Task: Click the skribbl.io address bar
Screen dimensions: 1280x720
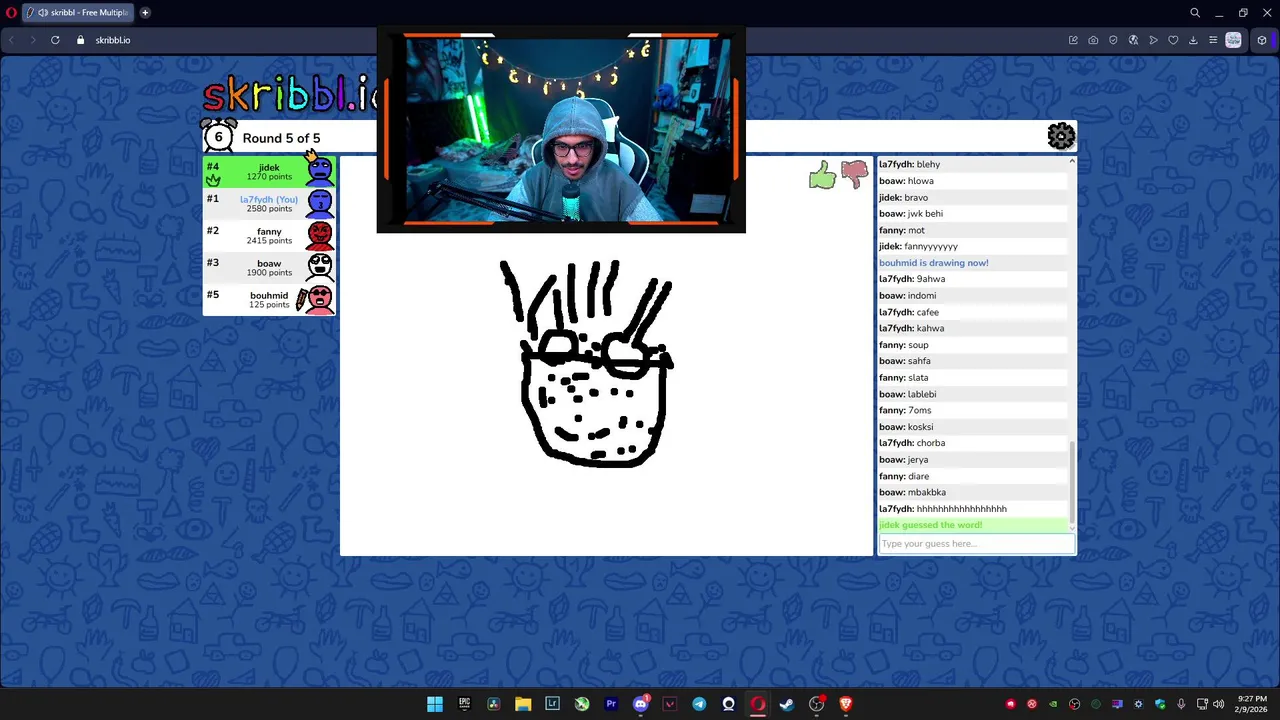Action: [x=113, y=40]
